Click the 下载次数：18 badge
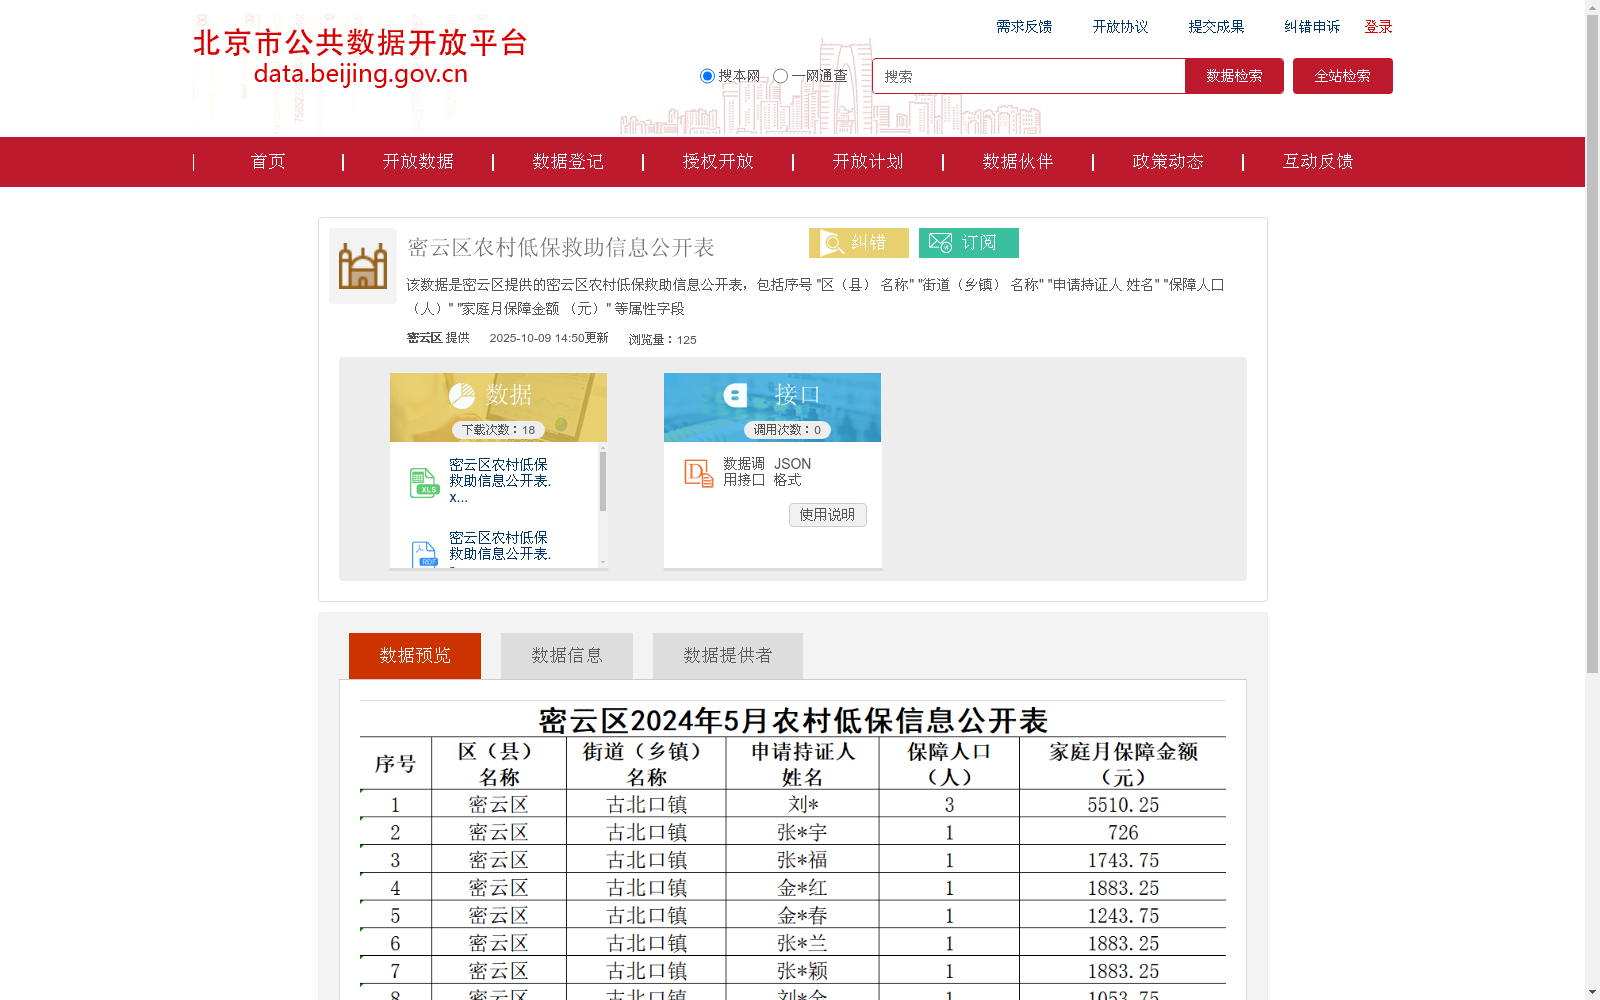Screen dimensions: 1600x1000 (x=498, y=430)
